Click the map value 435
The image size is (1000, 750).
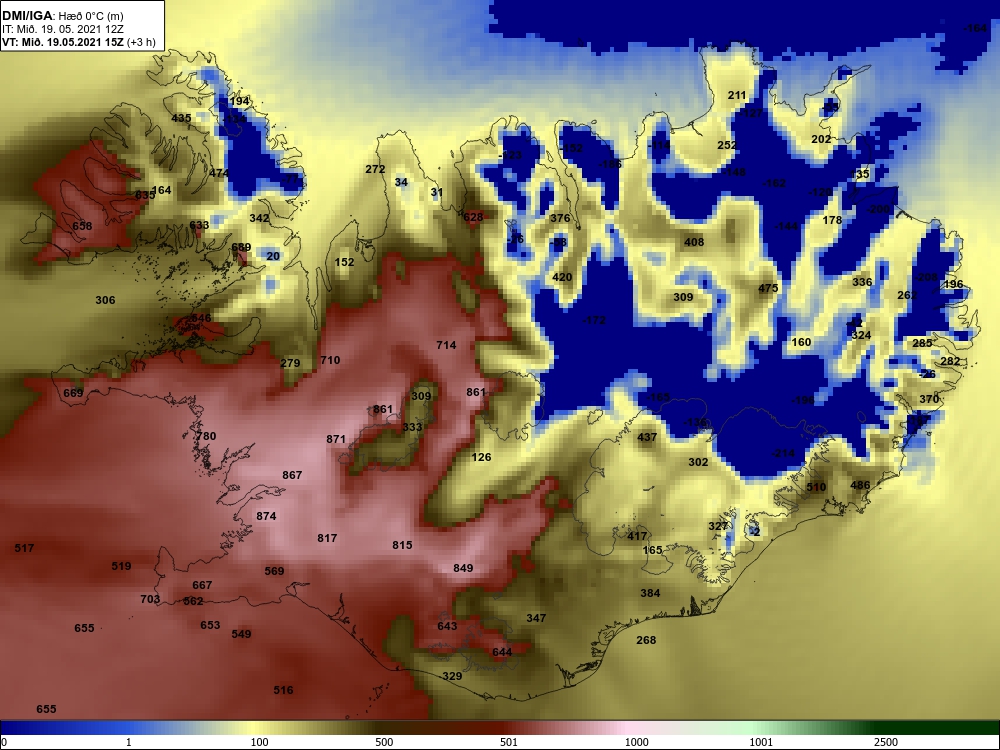pos(181,118)
